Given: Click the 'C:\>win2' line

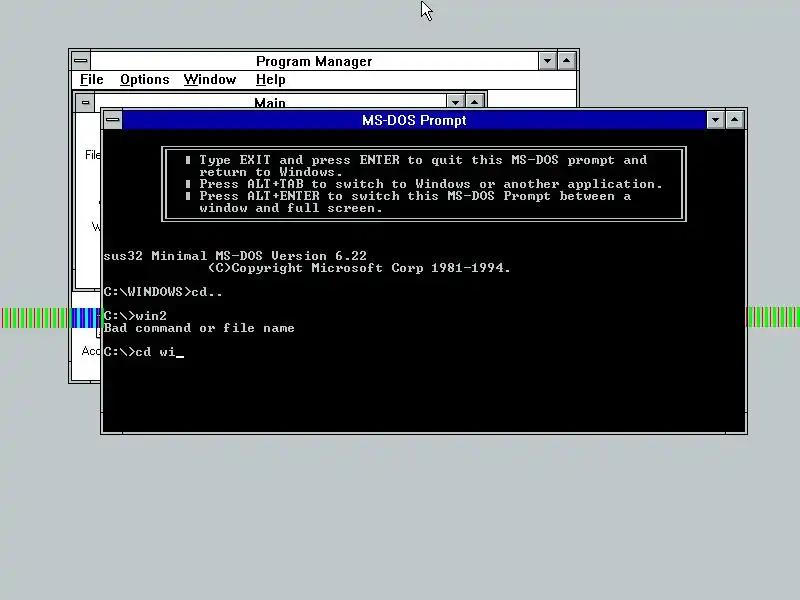Looking at the screenshot, I should coord(135,316).
